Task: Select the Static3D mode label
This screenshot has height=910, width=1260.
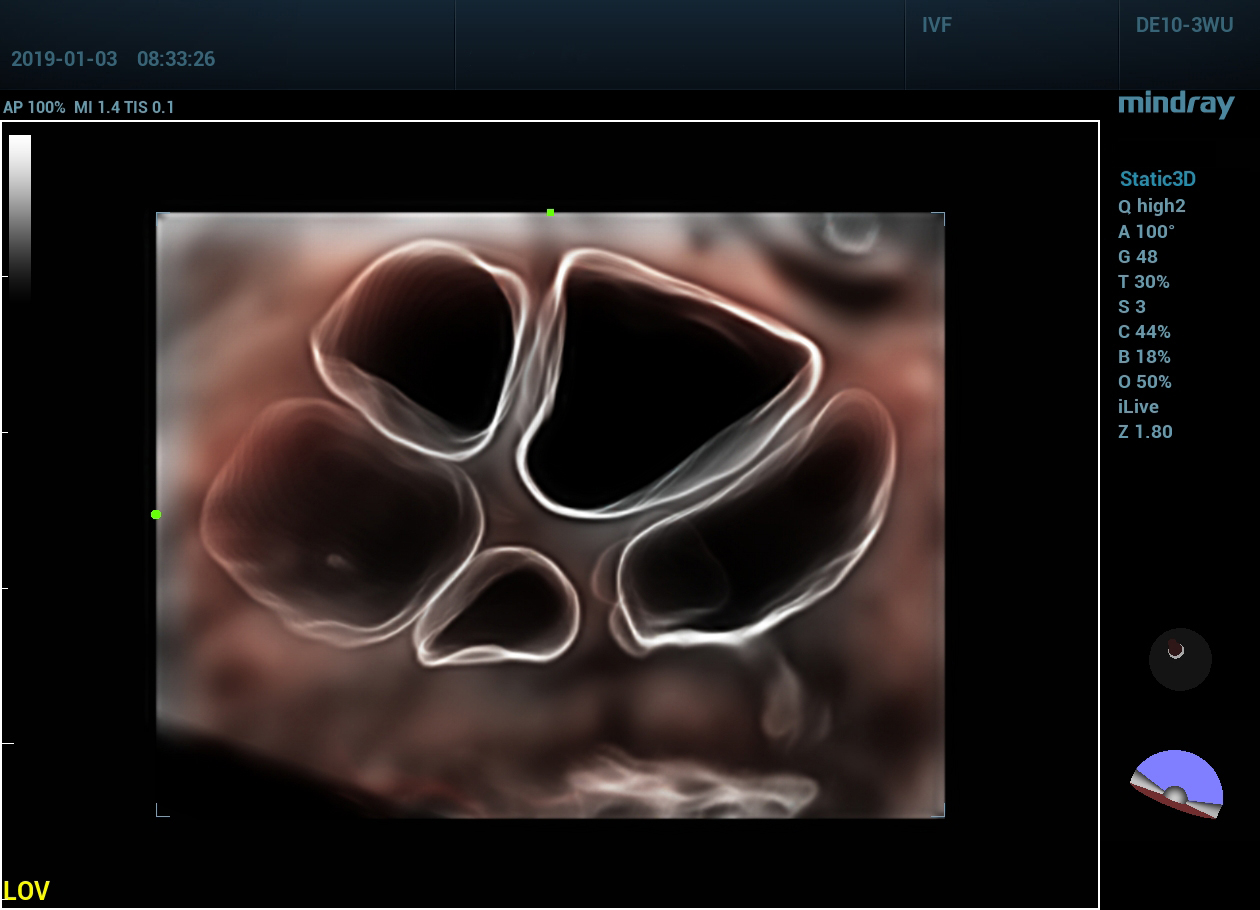Action: click(1157, 180)
